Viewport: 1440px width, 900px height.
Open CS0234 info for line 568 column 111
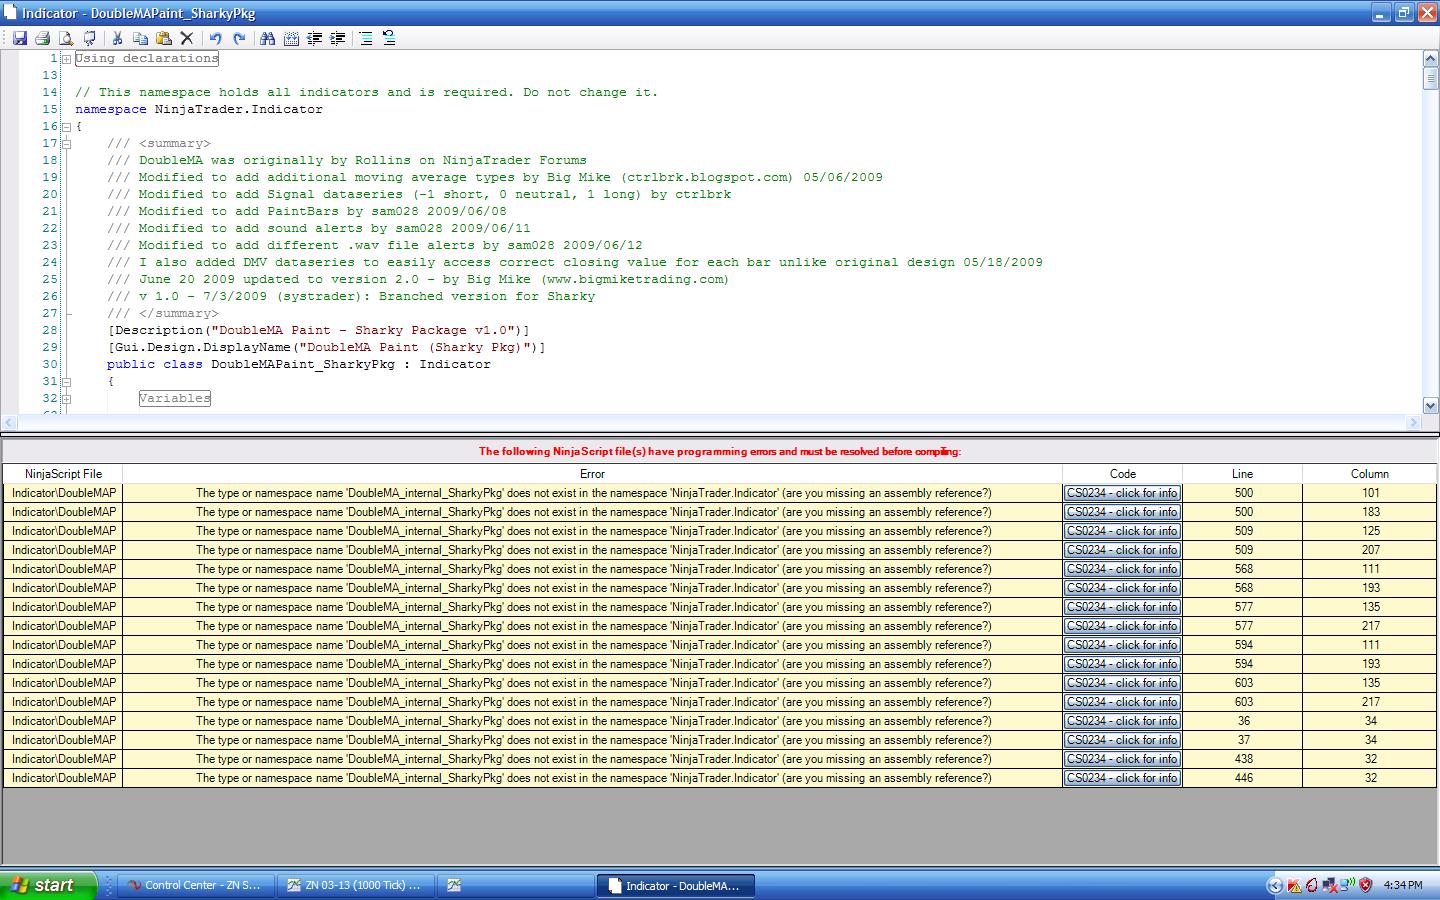1122,569
